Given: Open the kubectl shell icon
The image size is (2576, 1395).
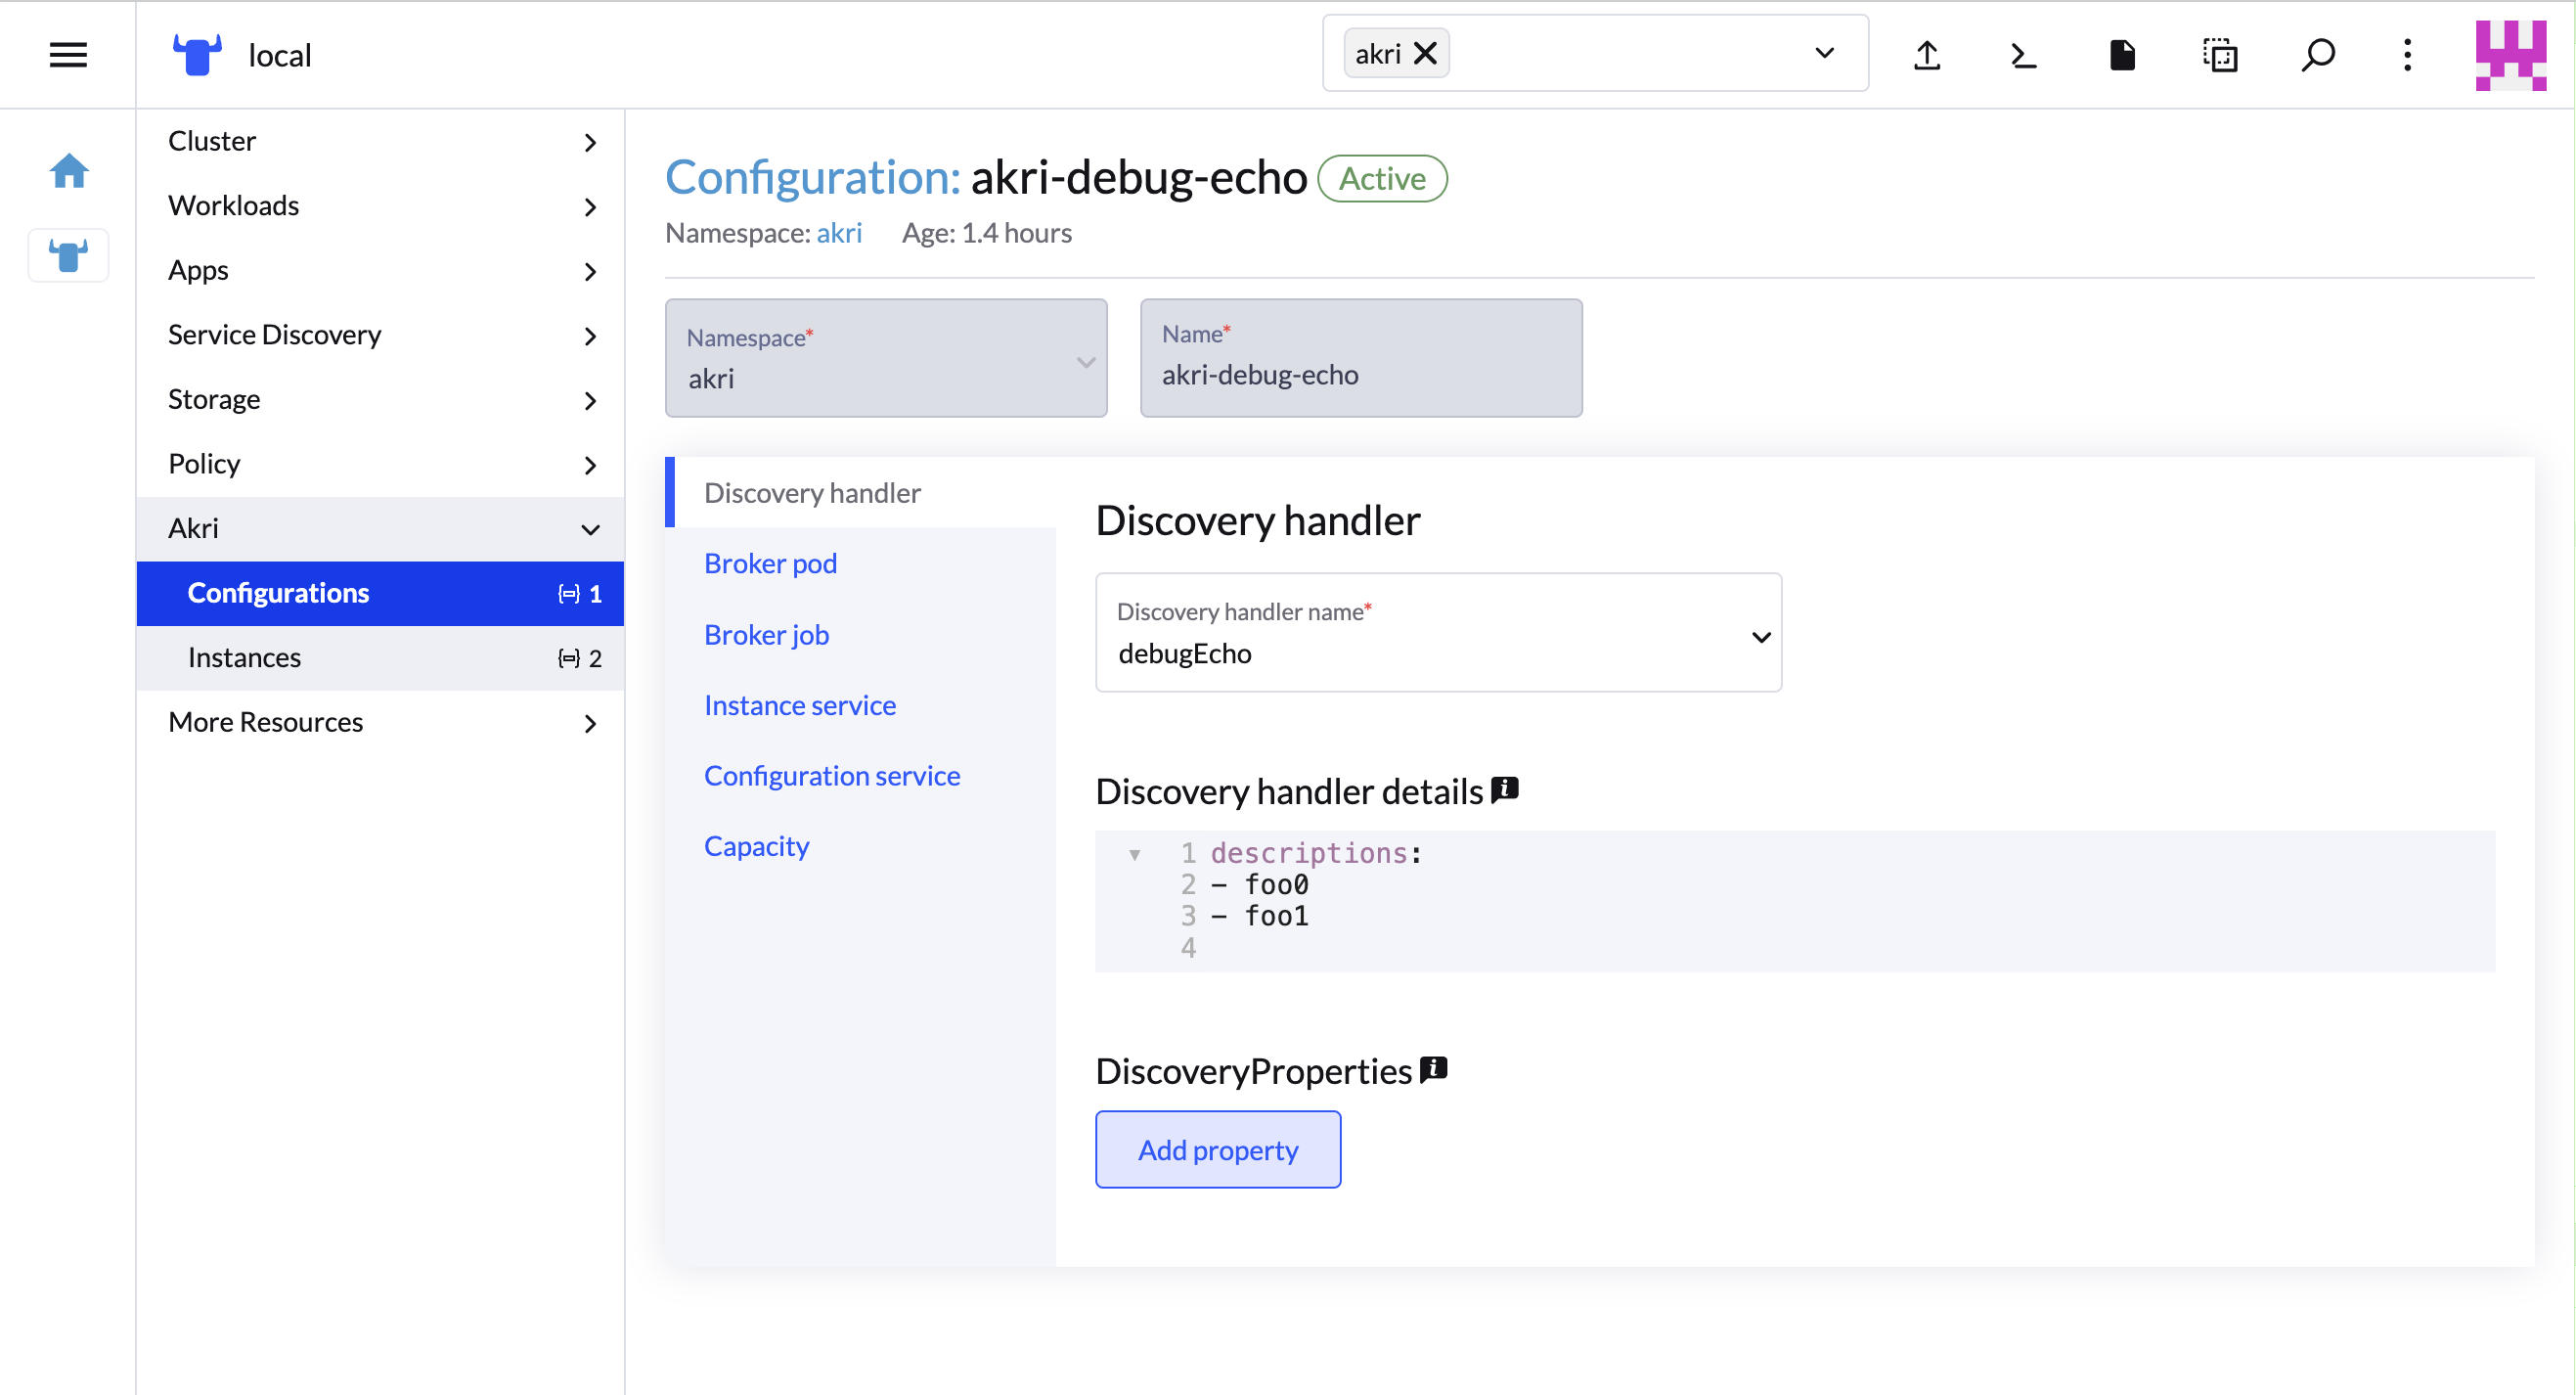Looking at the screenshot, I should 2023,55.
